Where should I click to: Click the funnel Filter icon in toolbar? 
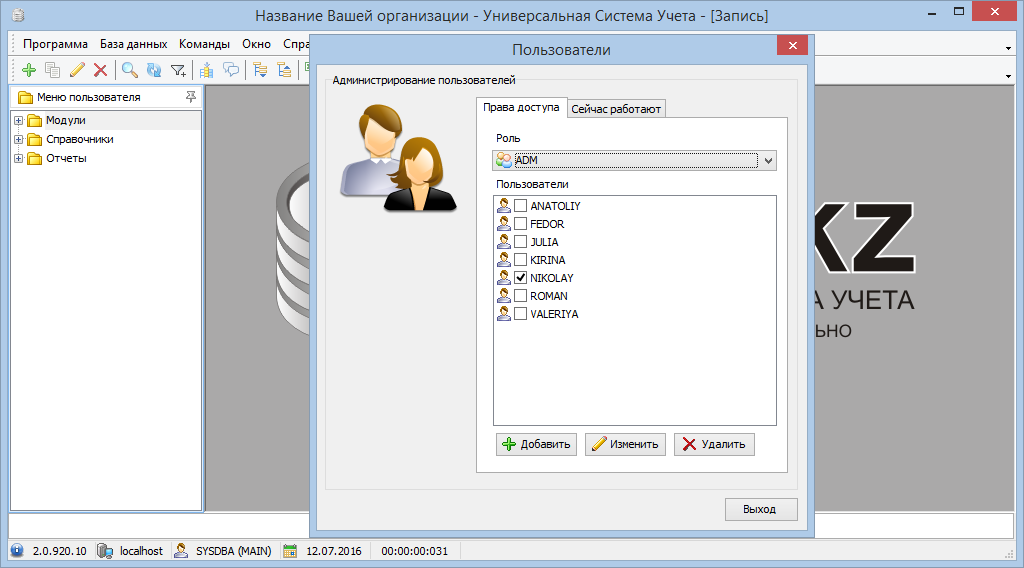point(178,70)
